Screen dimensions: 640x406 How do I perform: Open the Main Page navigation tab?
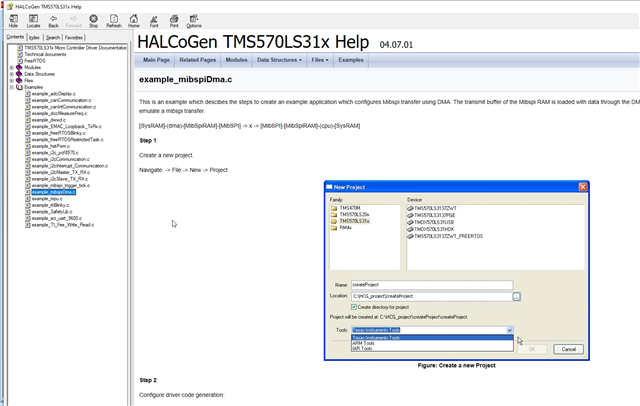click(x=156, y=60)
